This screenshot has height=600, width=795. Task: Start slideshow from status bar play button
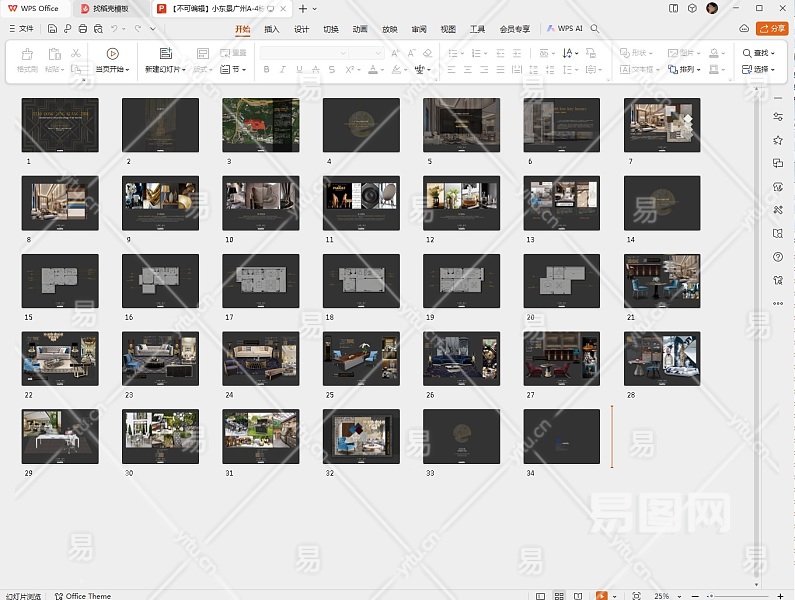(x=601, y=596)
